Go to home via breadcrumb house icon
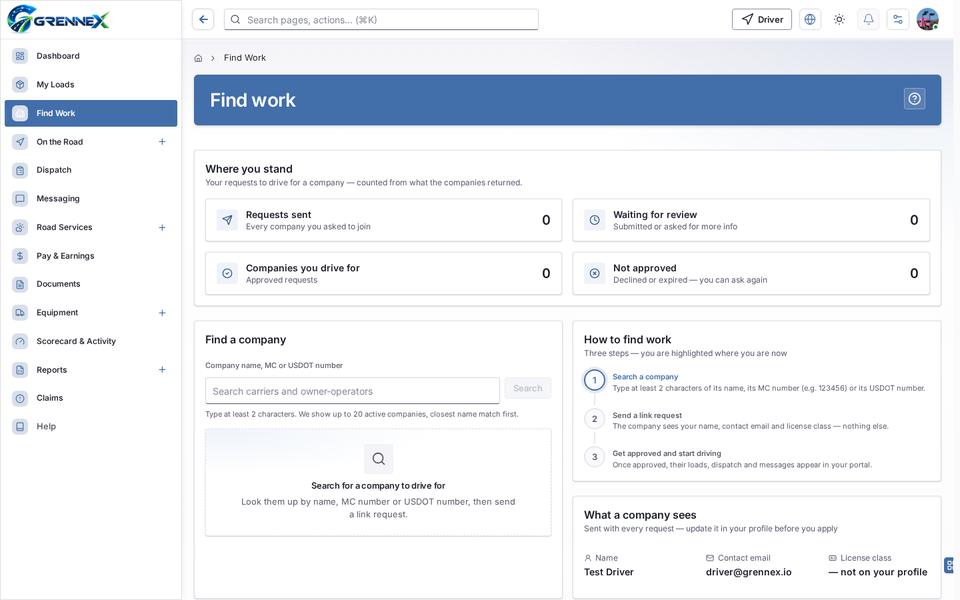The image size is (960, 600). (198, 58)
